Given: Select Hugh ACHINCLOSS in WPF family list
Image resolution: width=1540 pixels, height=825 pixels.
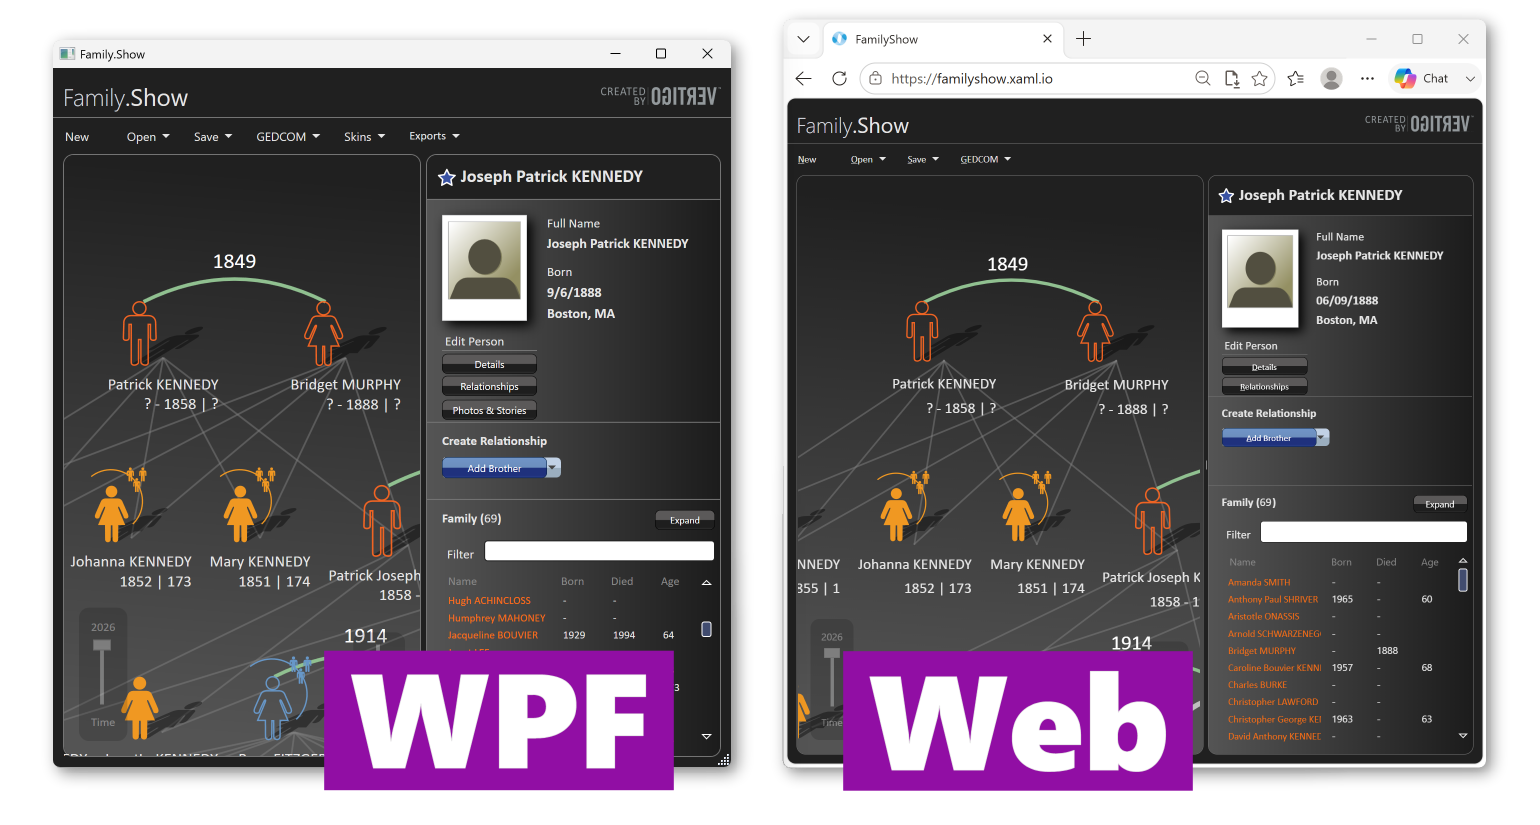Looking at the screenshot, I should click(x=489, y=601).
